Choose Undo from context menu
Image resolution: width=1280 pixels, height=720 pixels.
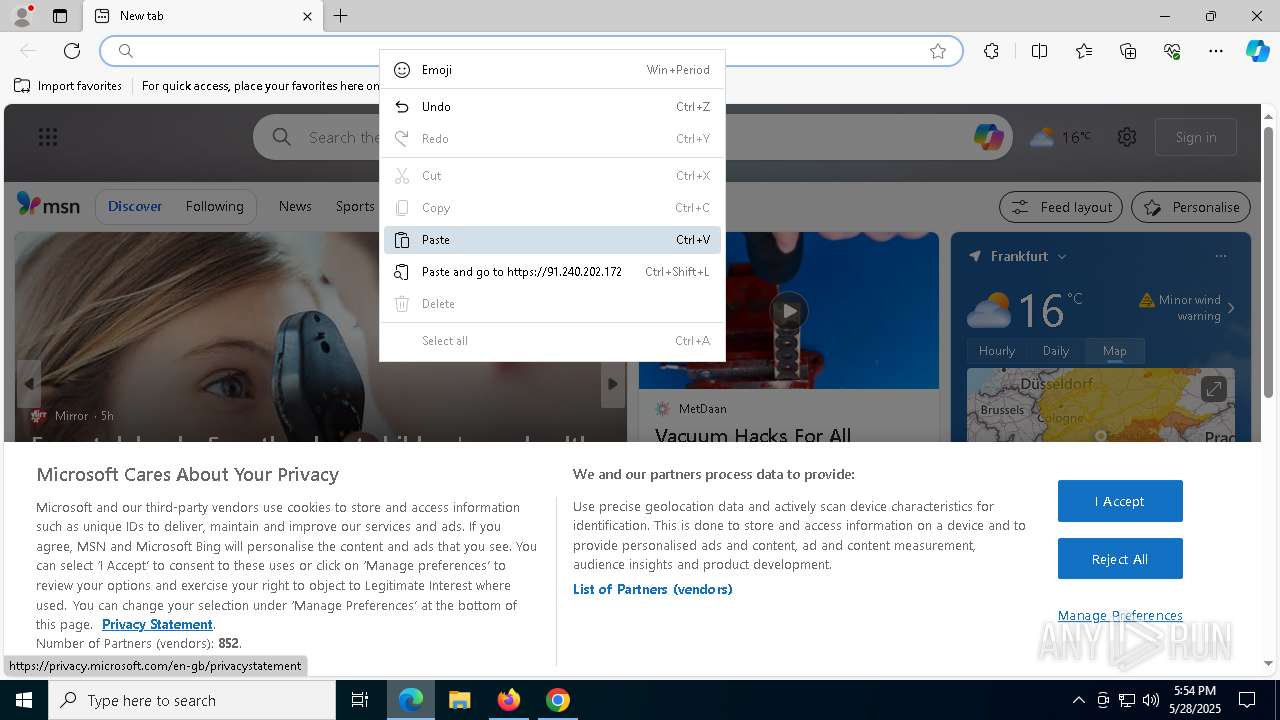552,107
